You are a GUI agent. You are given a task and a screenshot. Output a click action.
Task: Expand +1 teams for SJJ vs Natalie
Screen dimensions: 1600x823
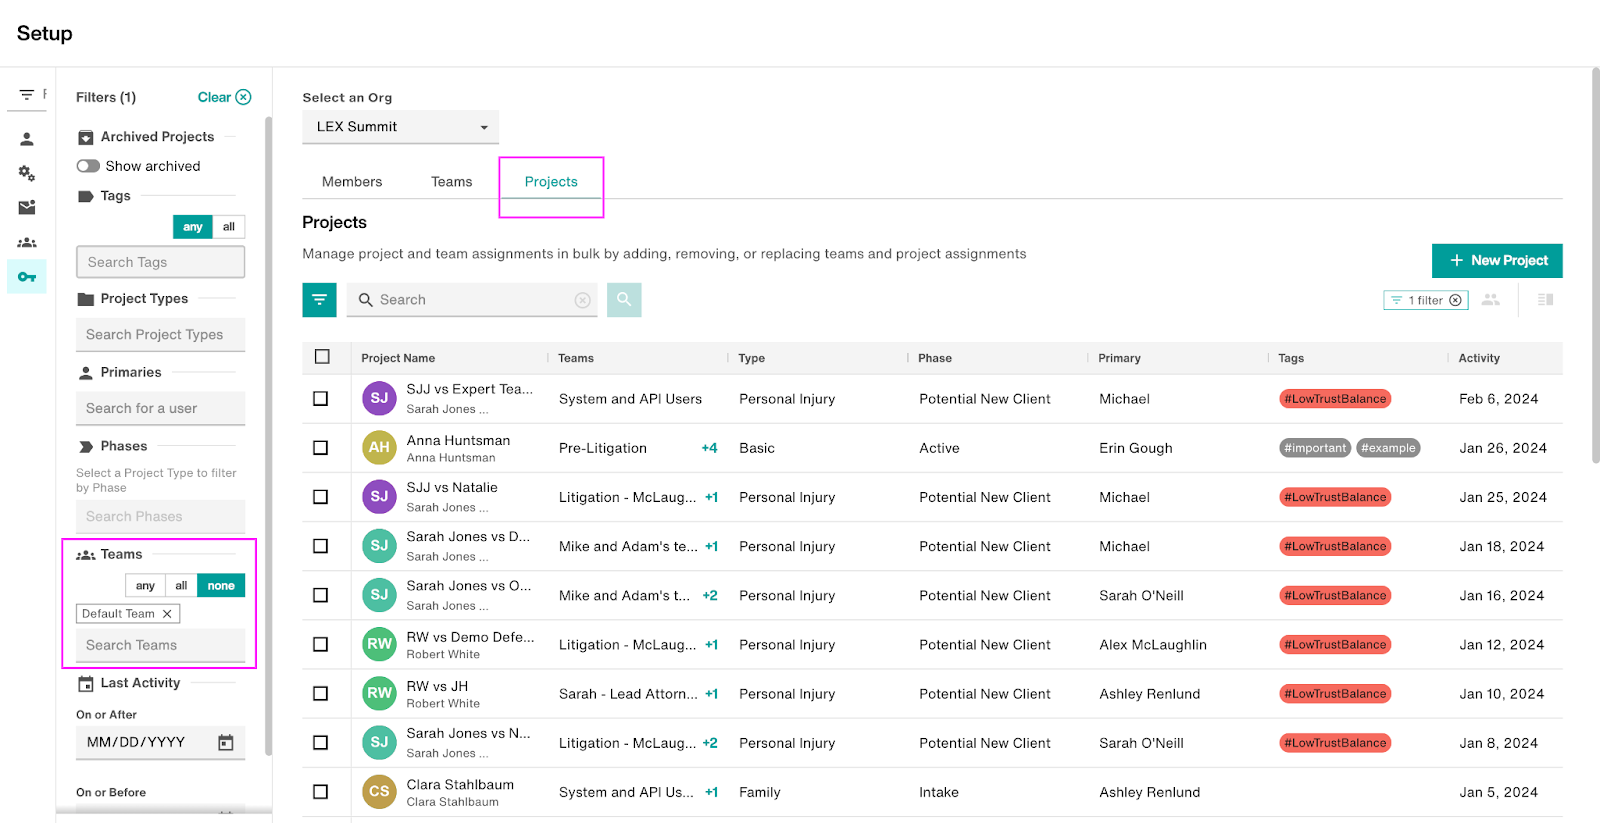[x=711, y=497]
